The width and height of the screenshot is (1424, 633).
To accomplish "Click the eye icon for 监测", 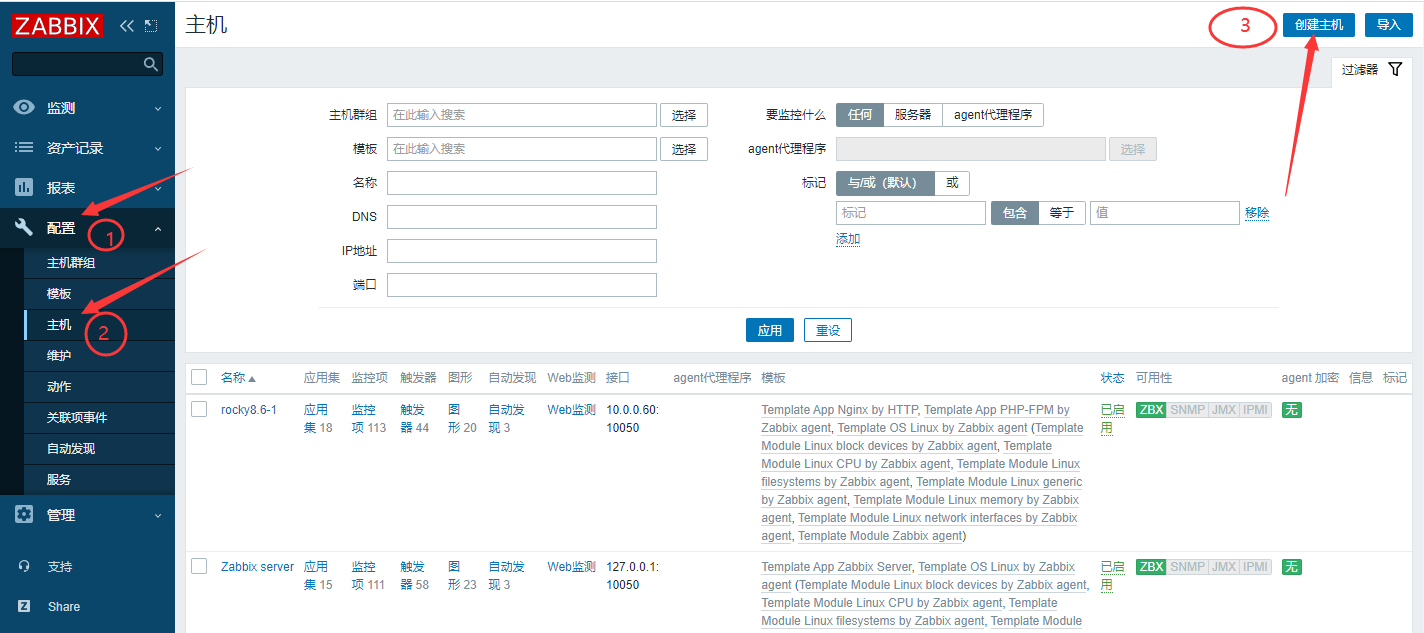I will pyautogui.click(x=24, y=108).
